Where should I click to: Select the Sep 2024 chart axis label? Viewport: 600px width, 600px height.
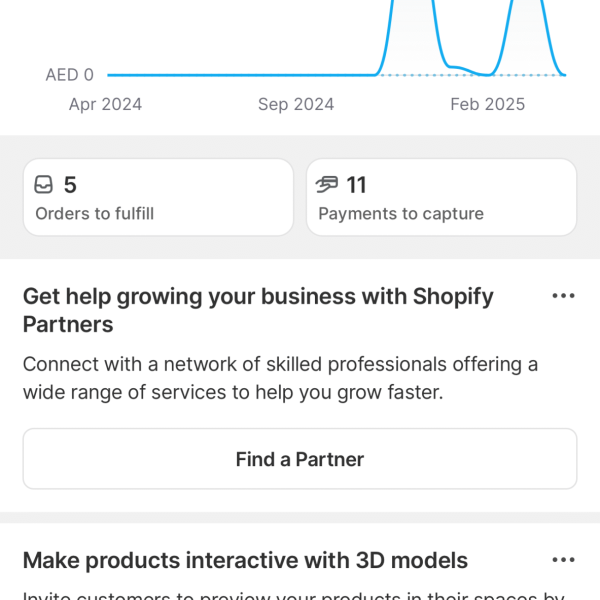(296, 104)
